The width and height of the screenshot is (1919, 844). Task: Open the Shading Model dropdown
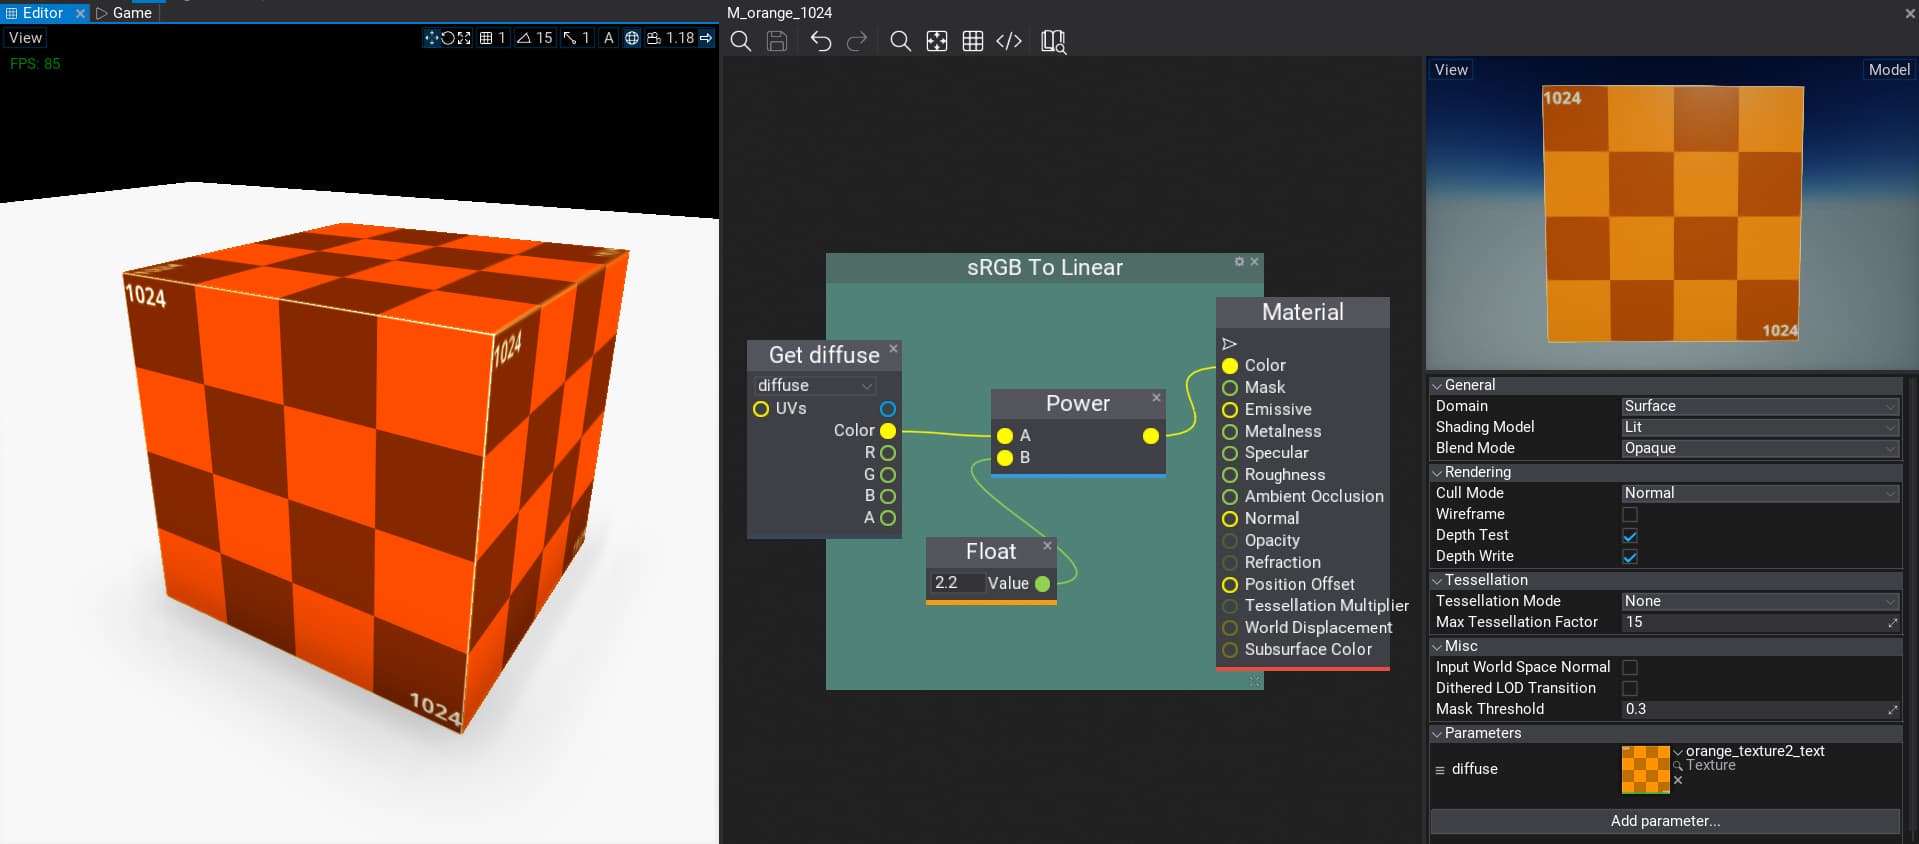[x=1759, y=427]
